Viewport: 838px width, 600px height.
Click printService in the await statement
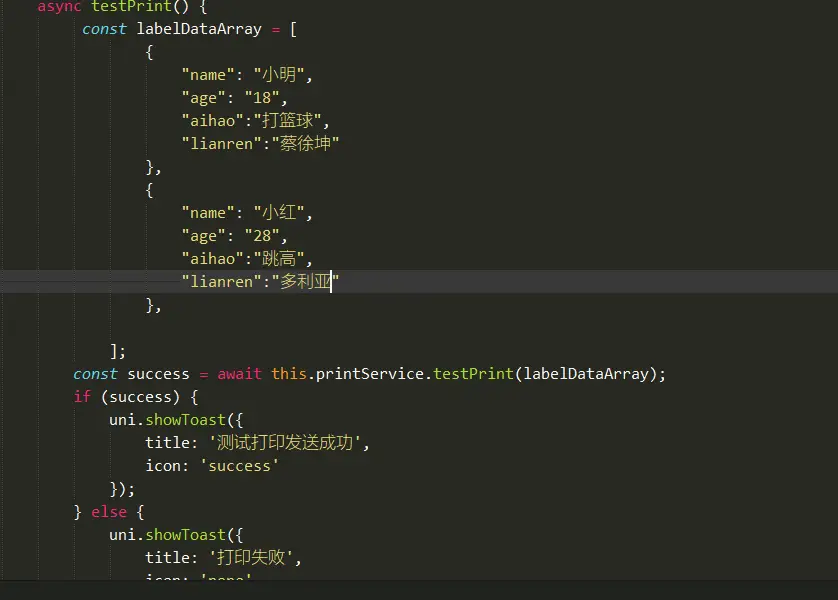[374, 374]
